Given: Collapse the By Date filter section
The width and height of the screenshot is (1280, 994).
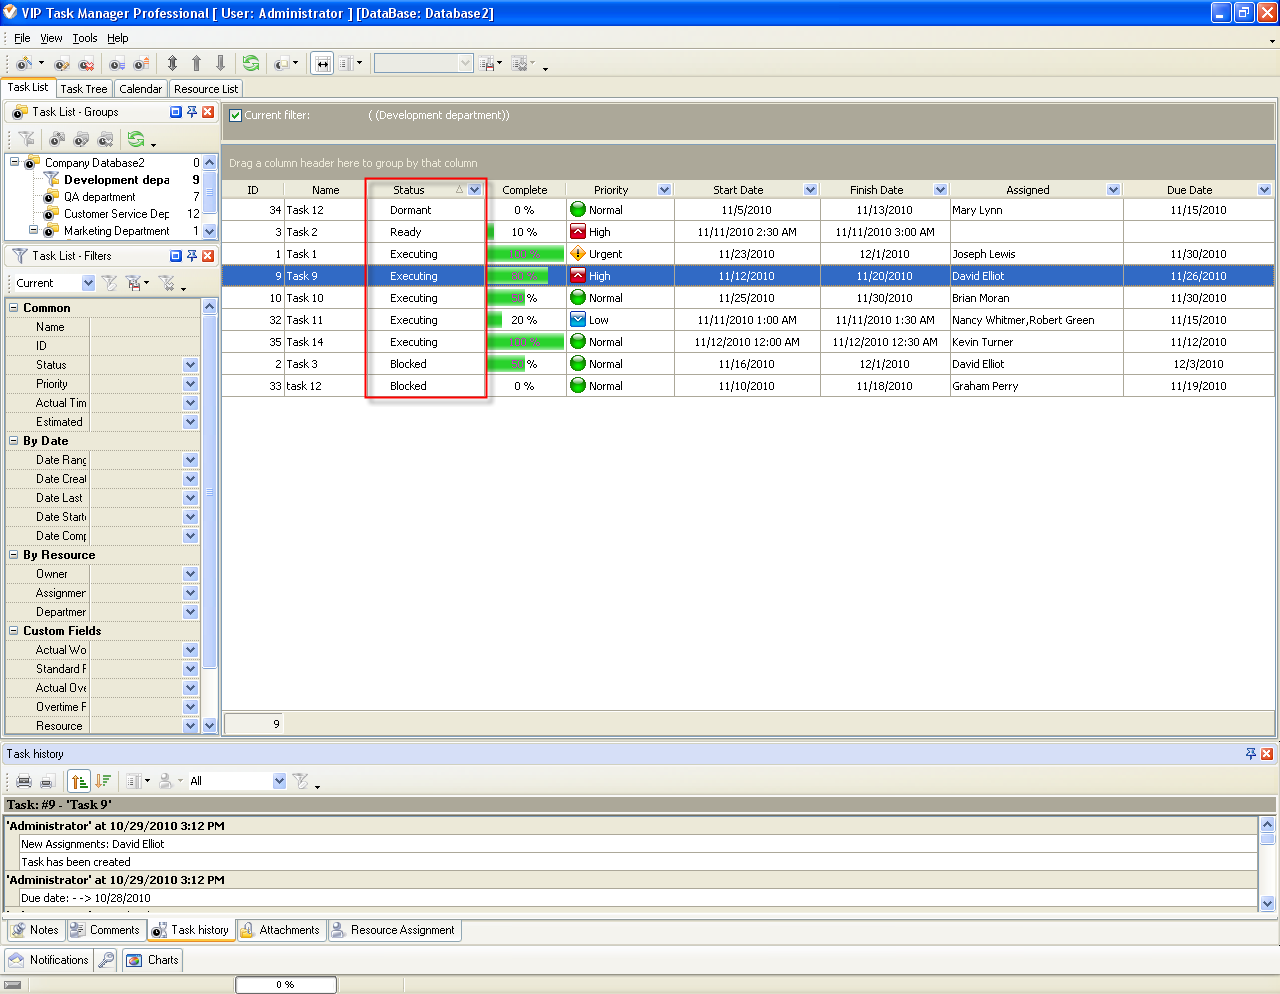Looking at the screenshot, I should coord(14,441).
